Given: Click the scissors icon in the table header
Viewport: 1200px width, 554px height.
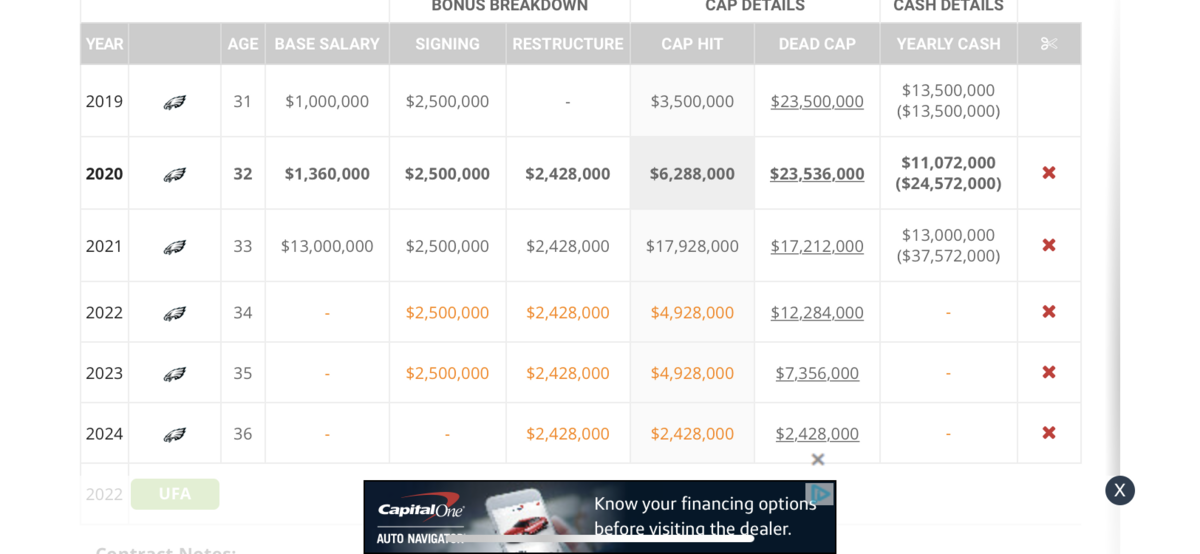Looking at the screenshot, I should click(1049, 44).
